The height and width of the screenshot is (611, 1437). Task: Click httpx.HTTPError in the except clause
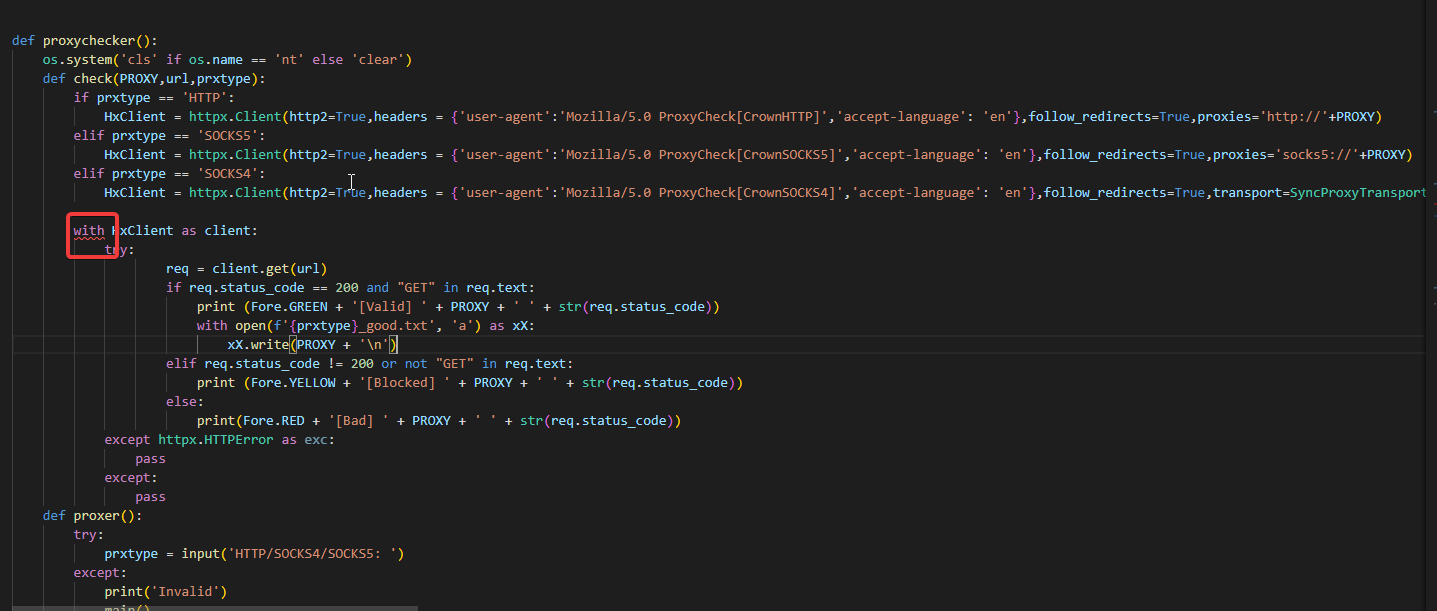point(216,440)
